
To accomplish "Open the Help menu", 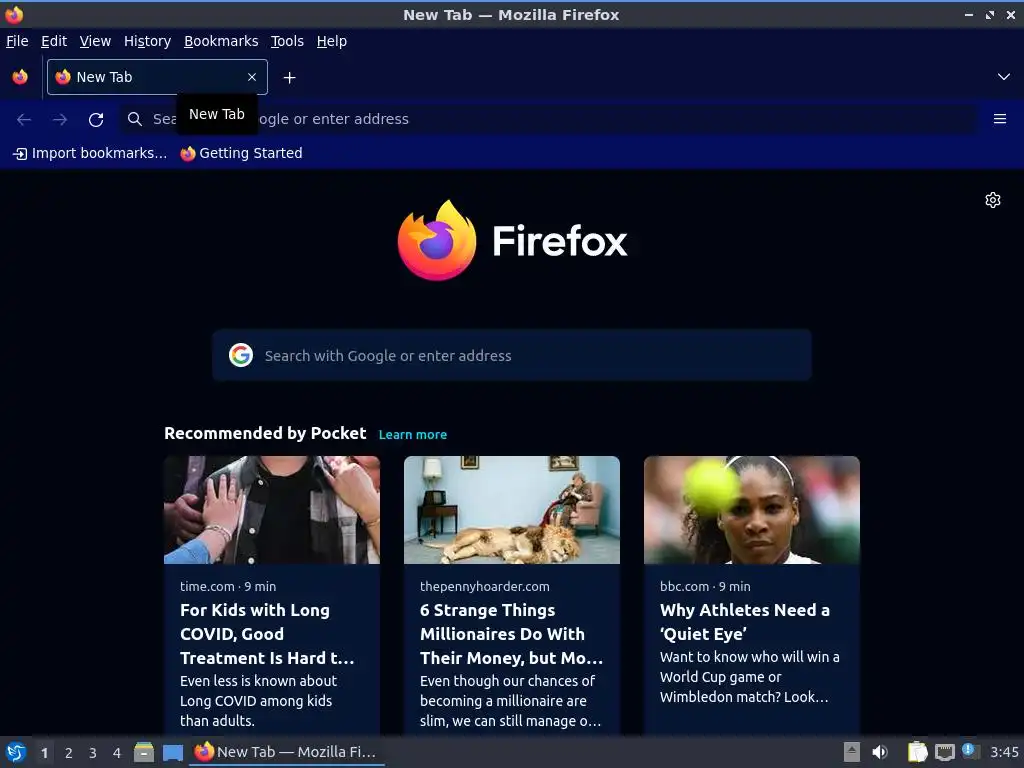I will (x=332, y=41).
